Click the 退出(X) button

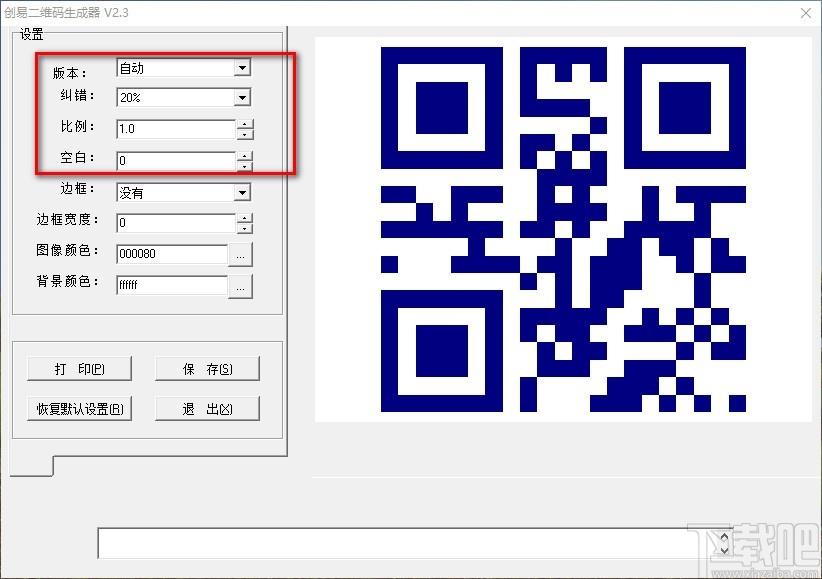coord(208,409)
